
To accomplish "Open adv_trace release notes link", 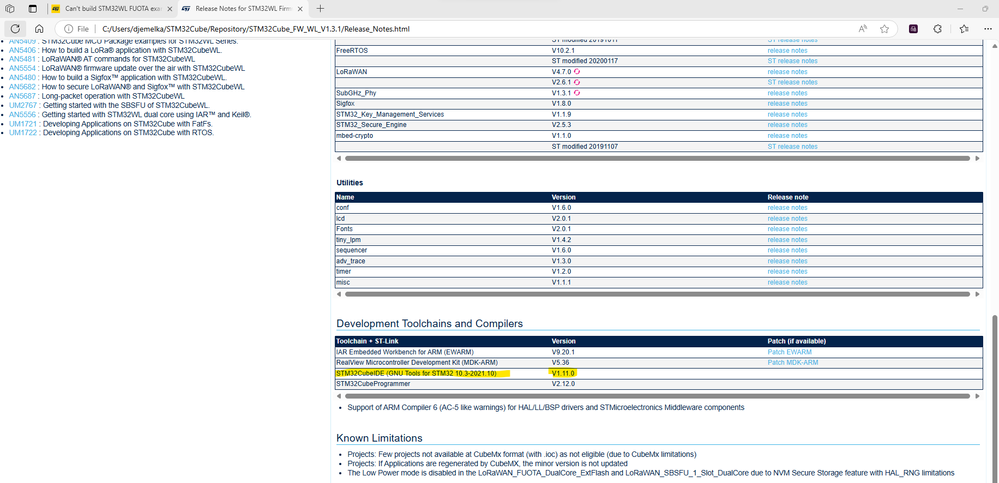I will point(787,261).
